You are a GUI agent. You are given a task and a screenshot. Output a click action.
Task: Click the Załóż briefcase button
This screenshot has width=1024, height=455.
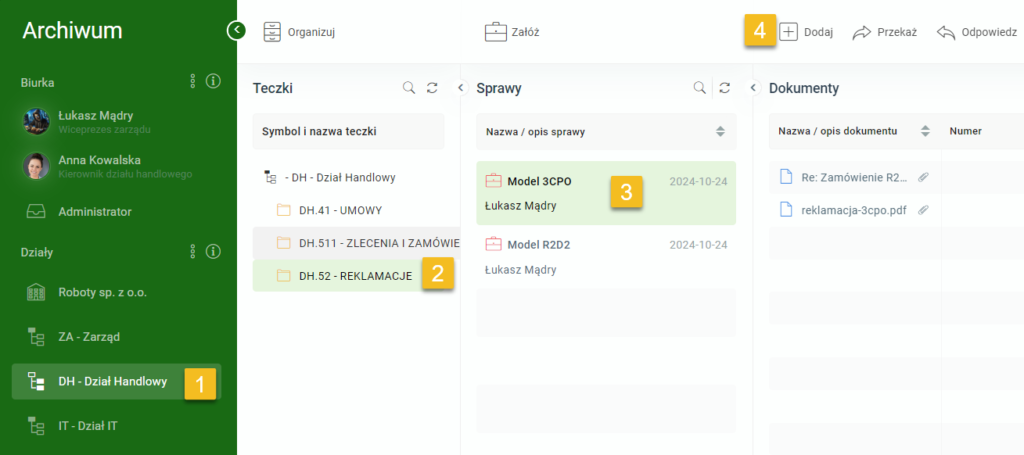pyautogui.click(x=511, y=32)
